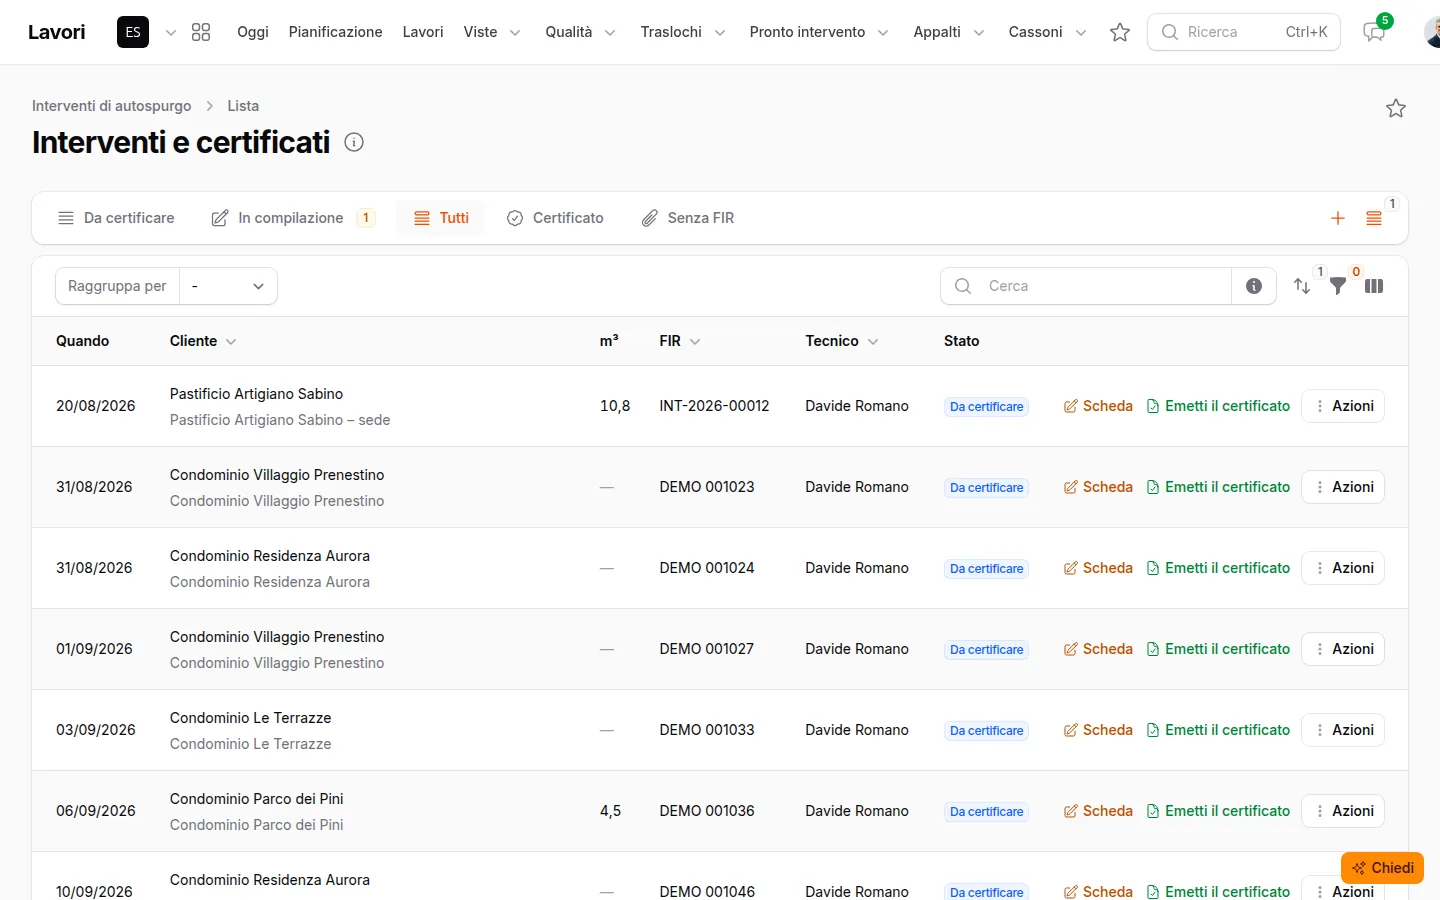1440x900 pixels.
Task: Expand the Qualità menu
Action: point(580,32)
